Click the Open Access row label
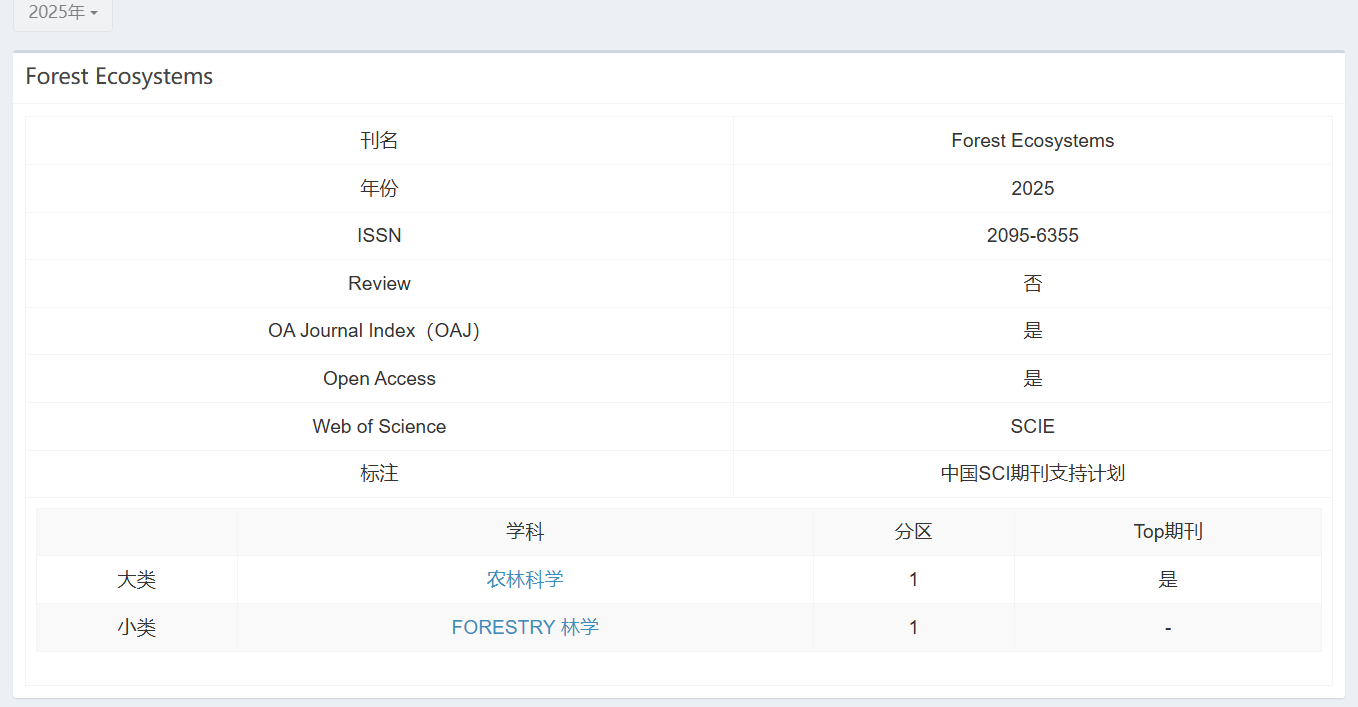1358x707 pixels. (379, 379)
